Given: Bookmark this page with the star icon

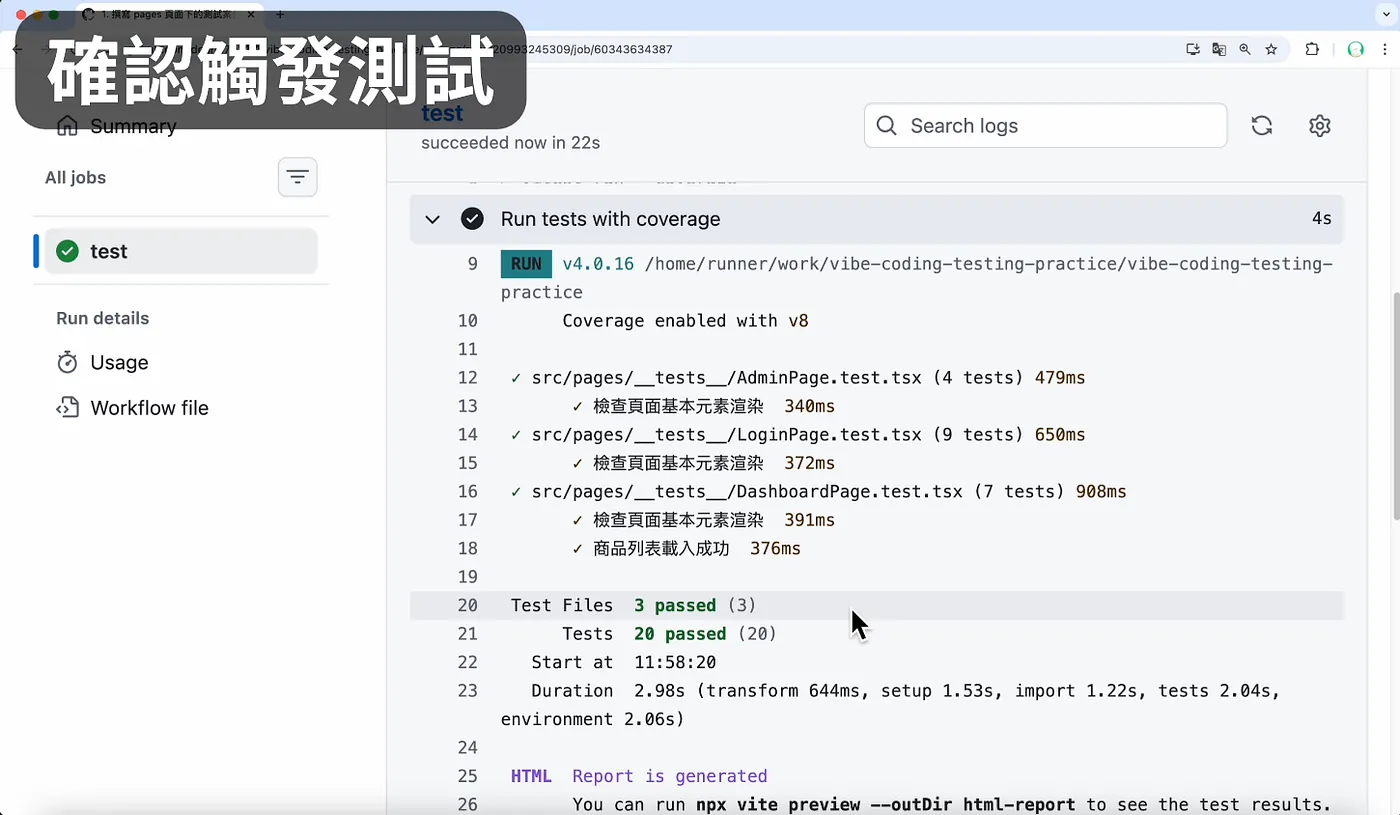Looking at the screenshot, I should pyautogui.click(x=1271, y=49).
